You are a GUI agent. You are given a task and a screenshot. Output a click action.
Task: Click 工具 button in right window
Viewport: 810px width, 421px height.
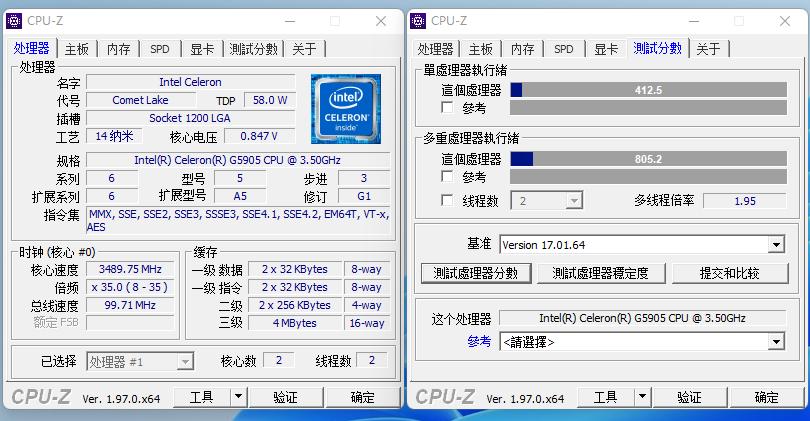coord(606,397)
